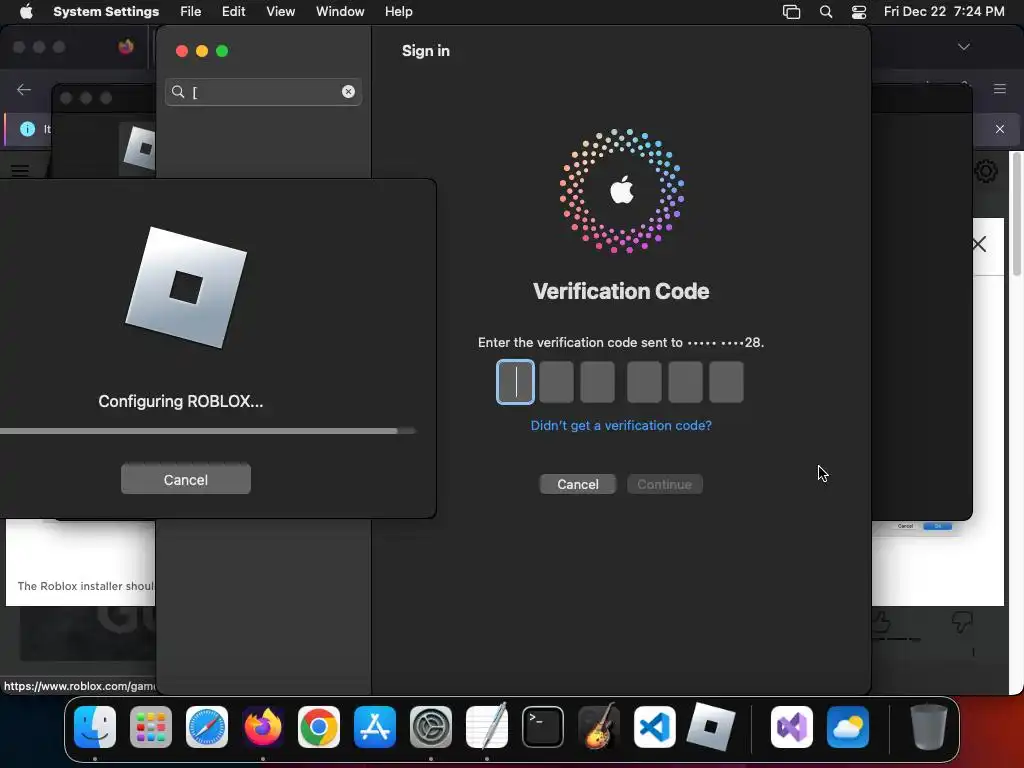Click the "Didn't get a verification code?" link

click(621, 425)
